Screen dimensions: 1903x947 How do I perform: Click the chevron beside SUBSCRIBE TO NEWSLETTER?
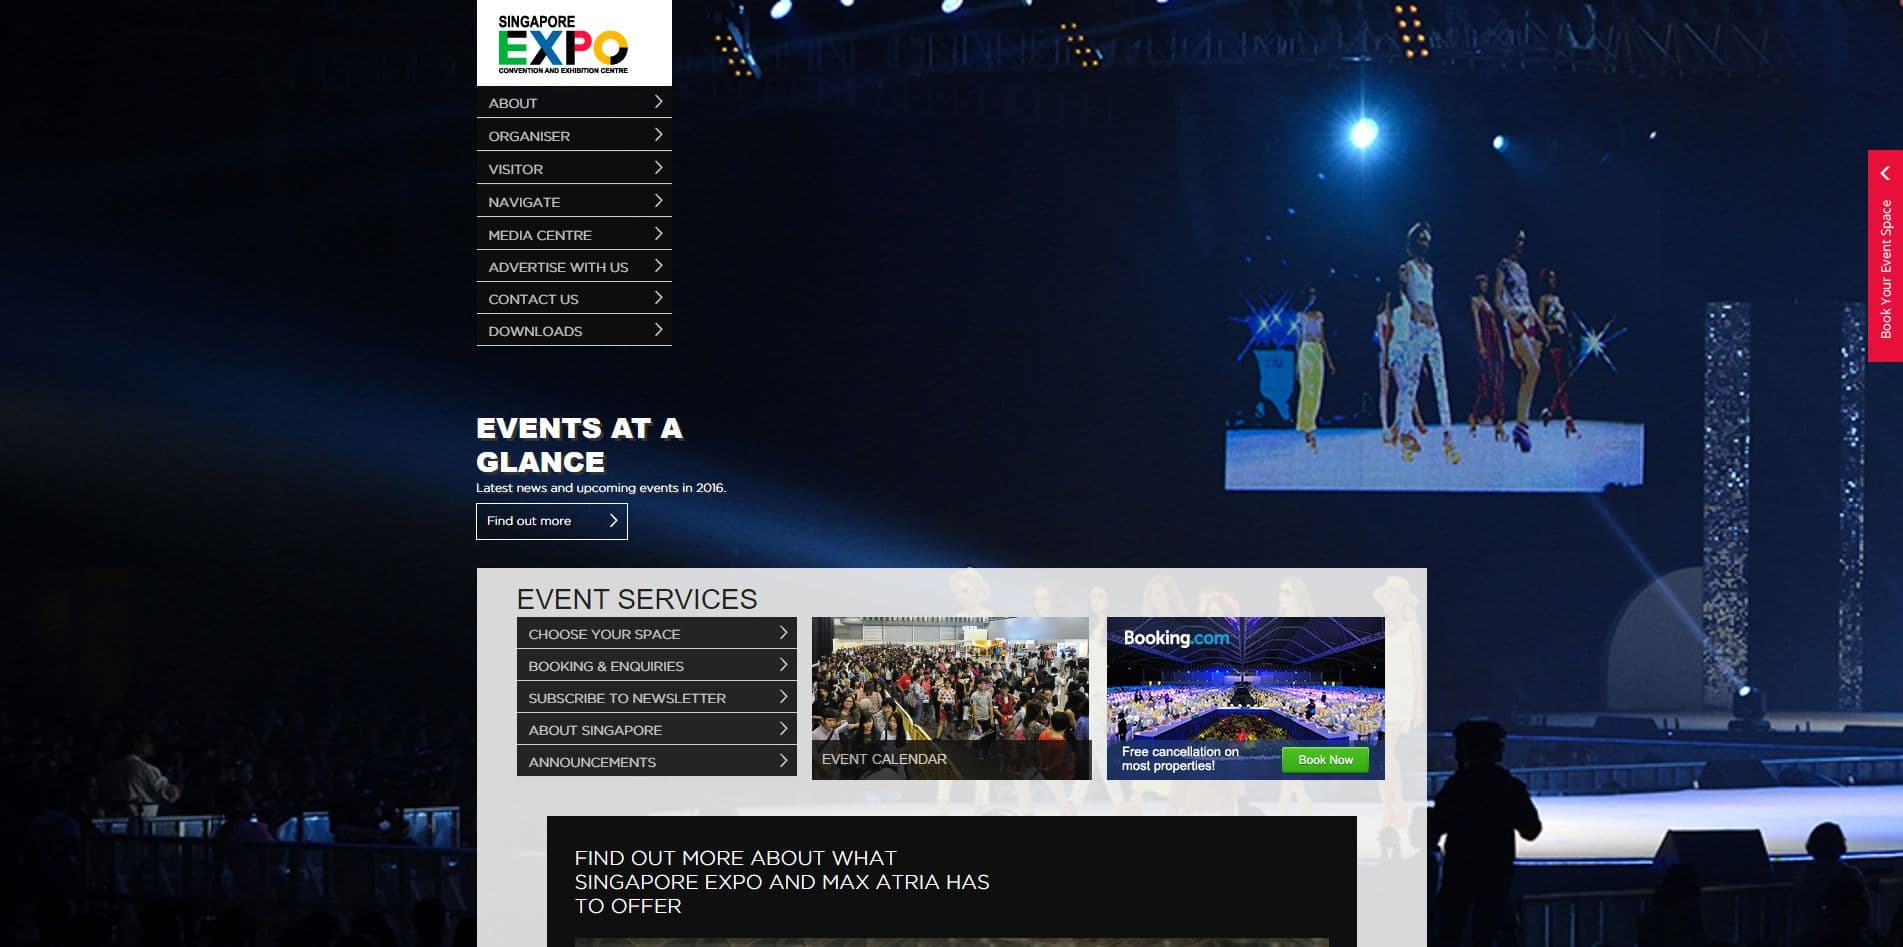[x=783, y=697]
